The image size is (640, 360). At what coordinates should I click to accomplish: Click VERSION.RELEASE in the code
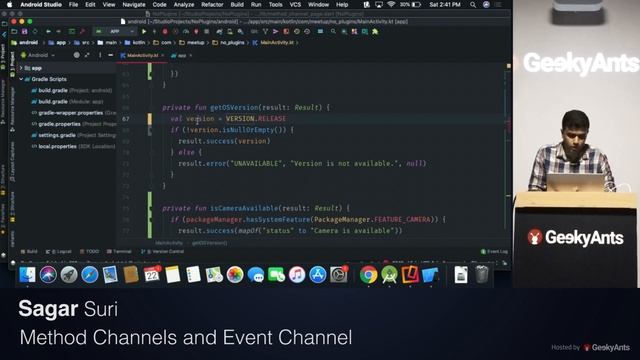(256, 119)
